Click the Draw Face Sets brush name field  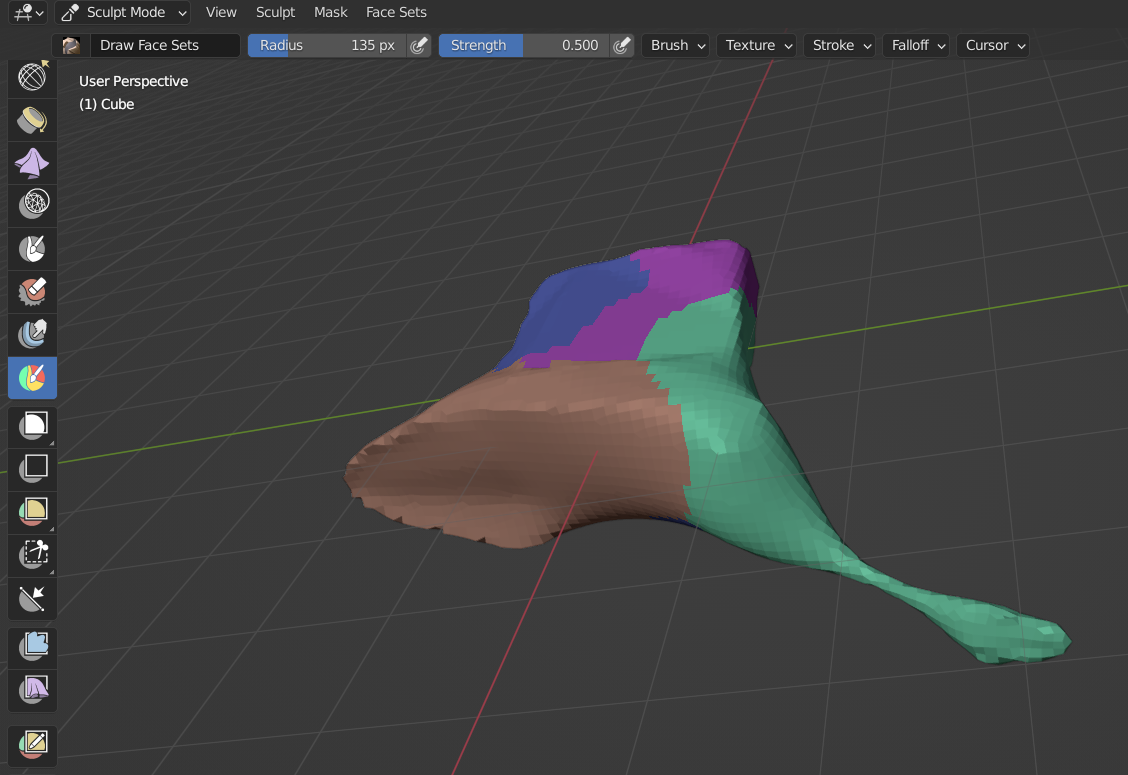pyautogui.click(x=165, y=45)
